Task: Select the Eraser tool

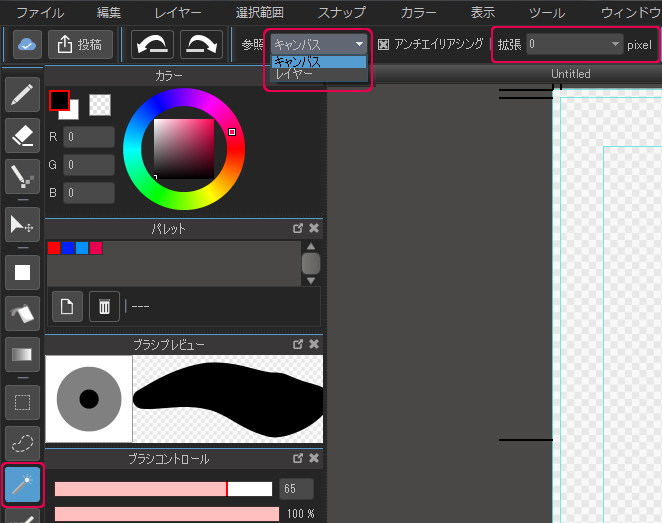Action: pos(22,135)
